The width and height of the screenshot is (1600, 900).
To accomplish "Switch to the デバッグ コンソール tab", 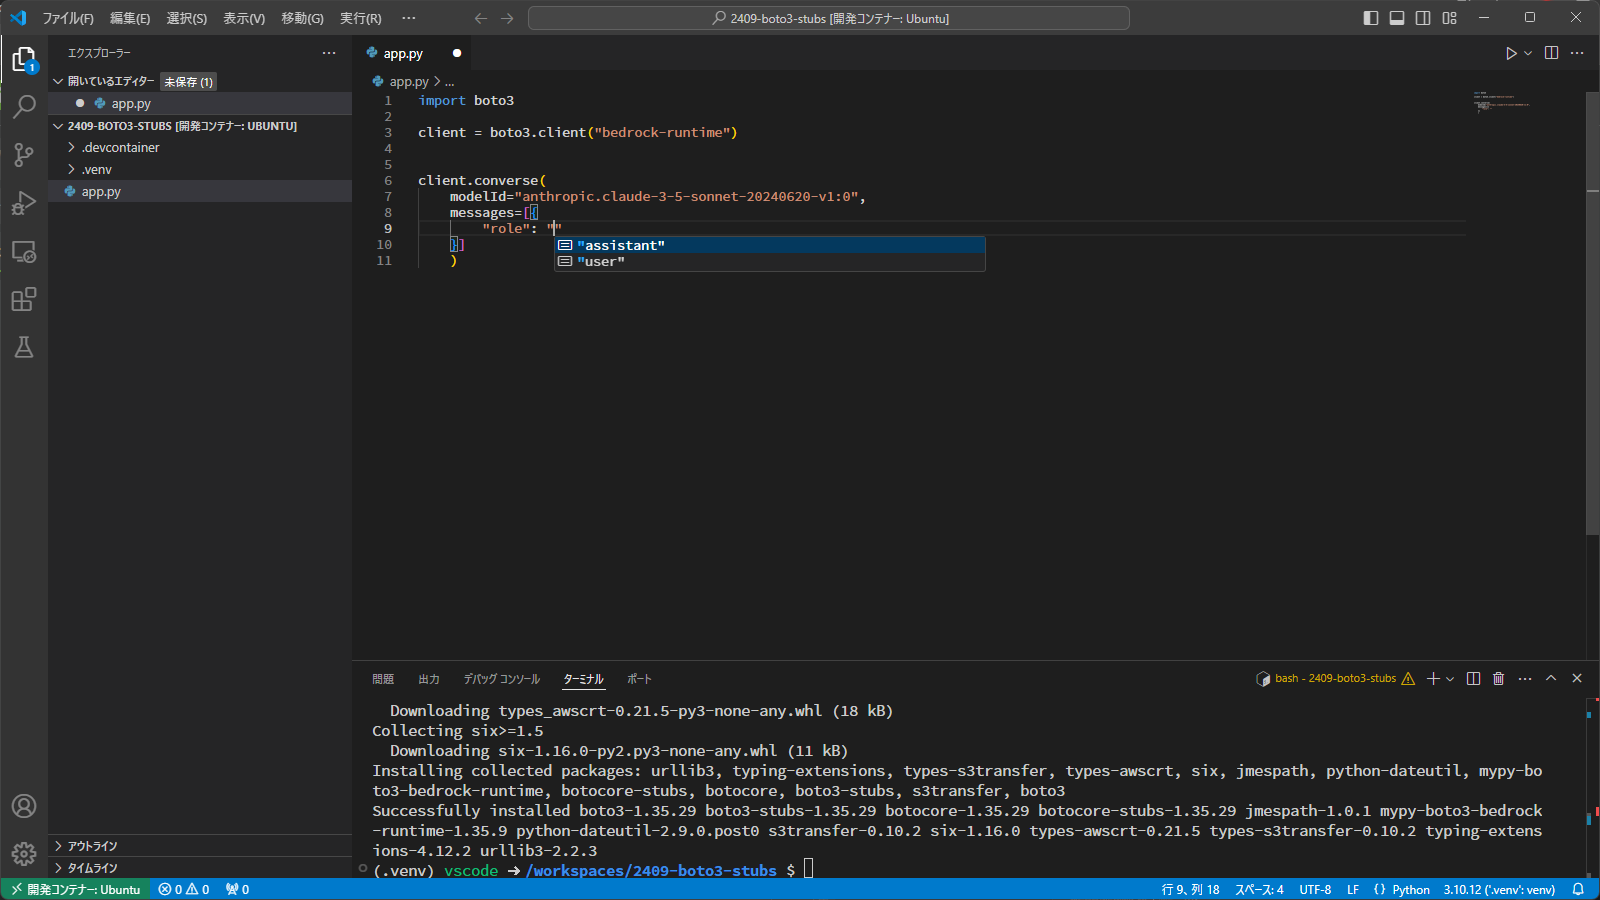I will pos(501,679).
